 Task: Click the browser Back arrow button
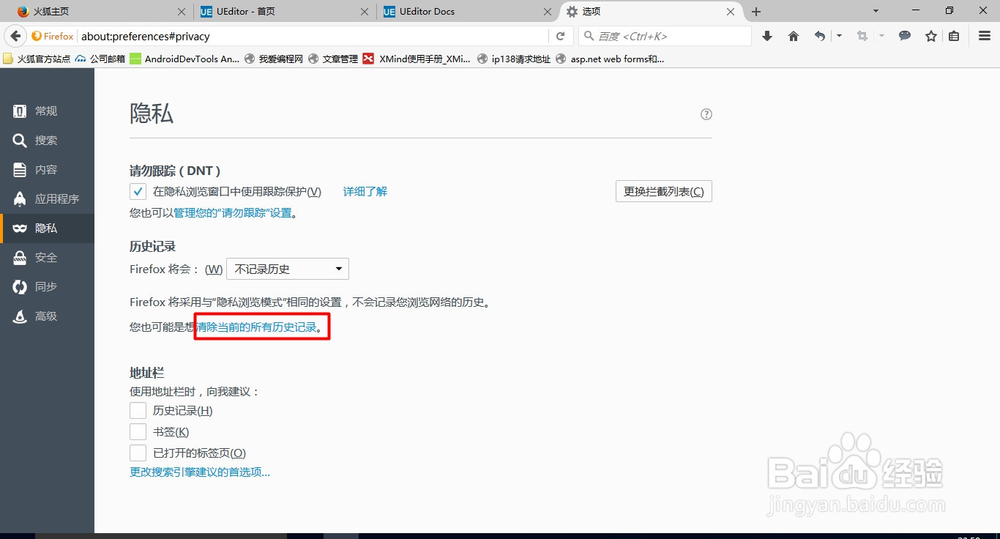coord(15,36)
